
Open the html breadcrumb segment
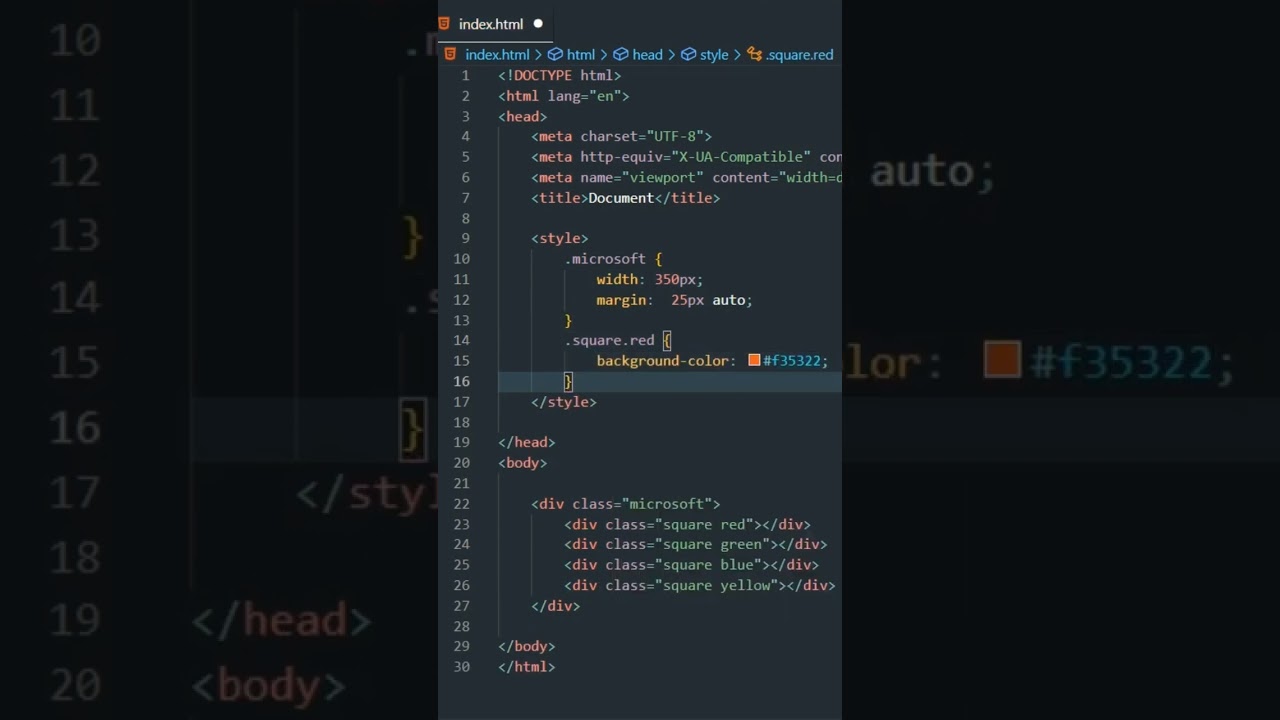click(581, 55)
